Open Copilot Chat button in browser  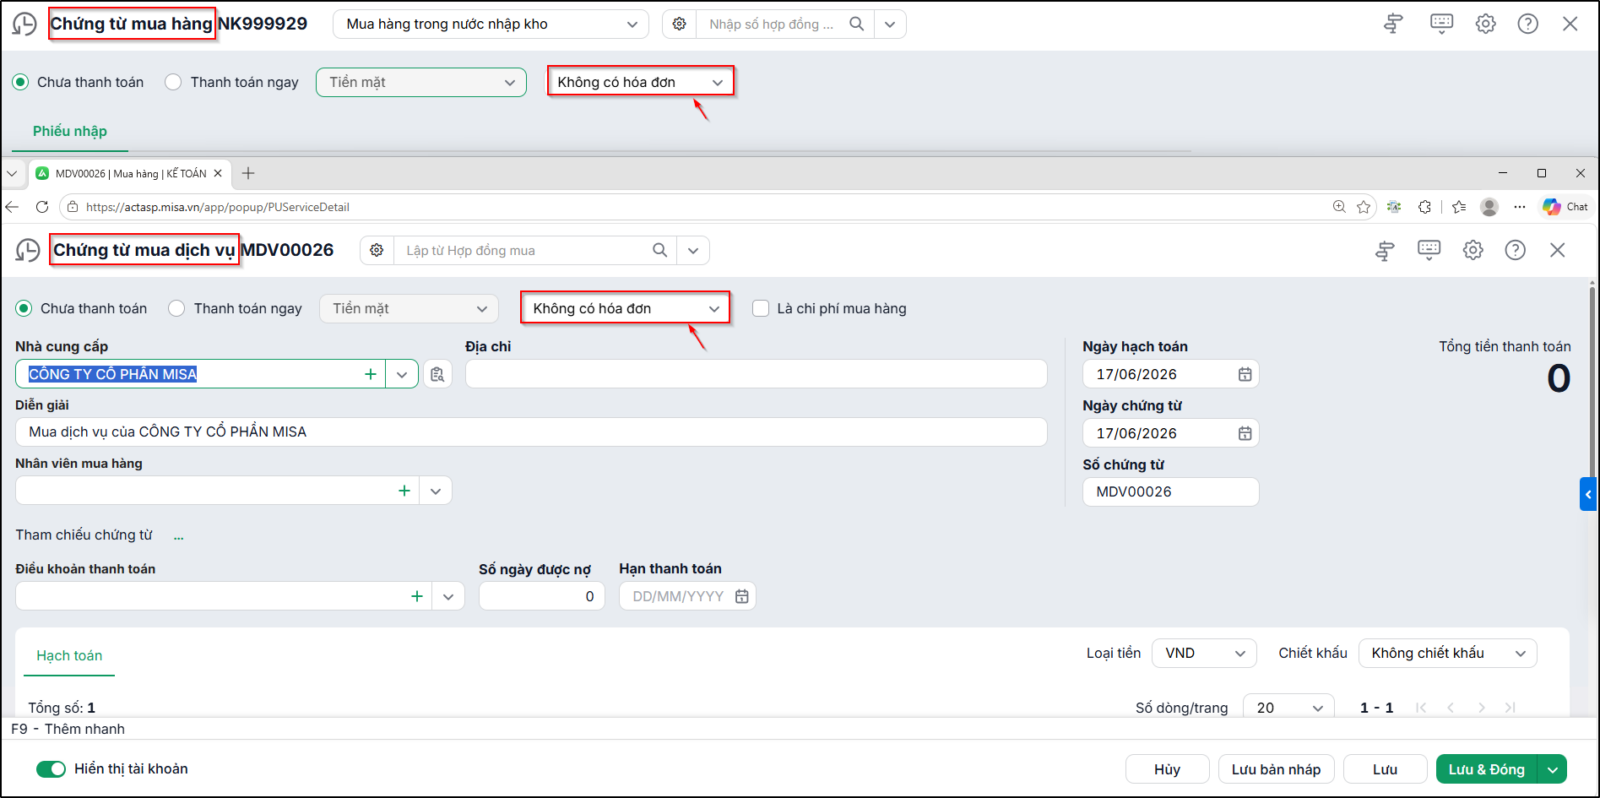[x=1565, y=207]
